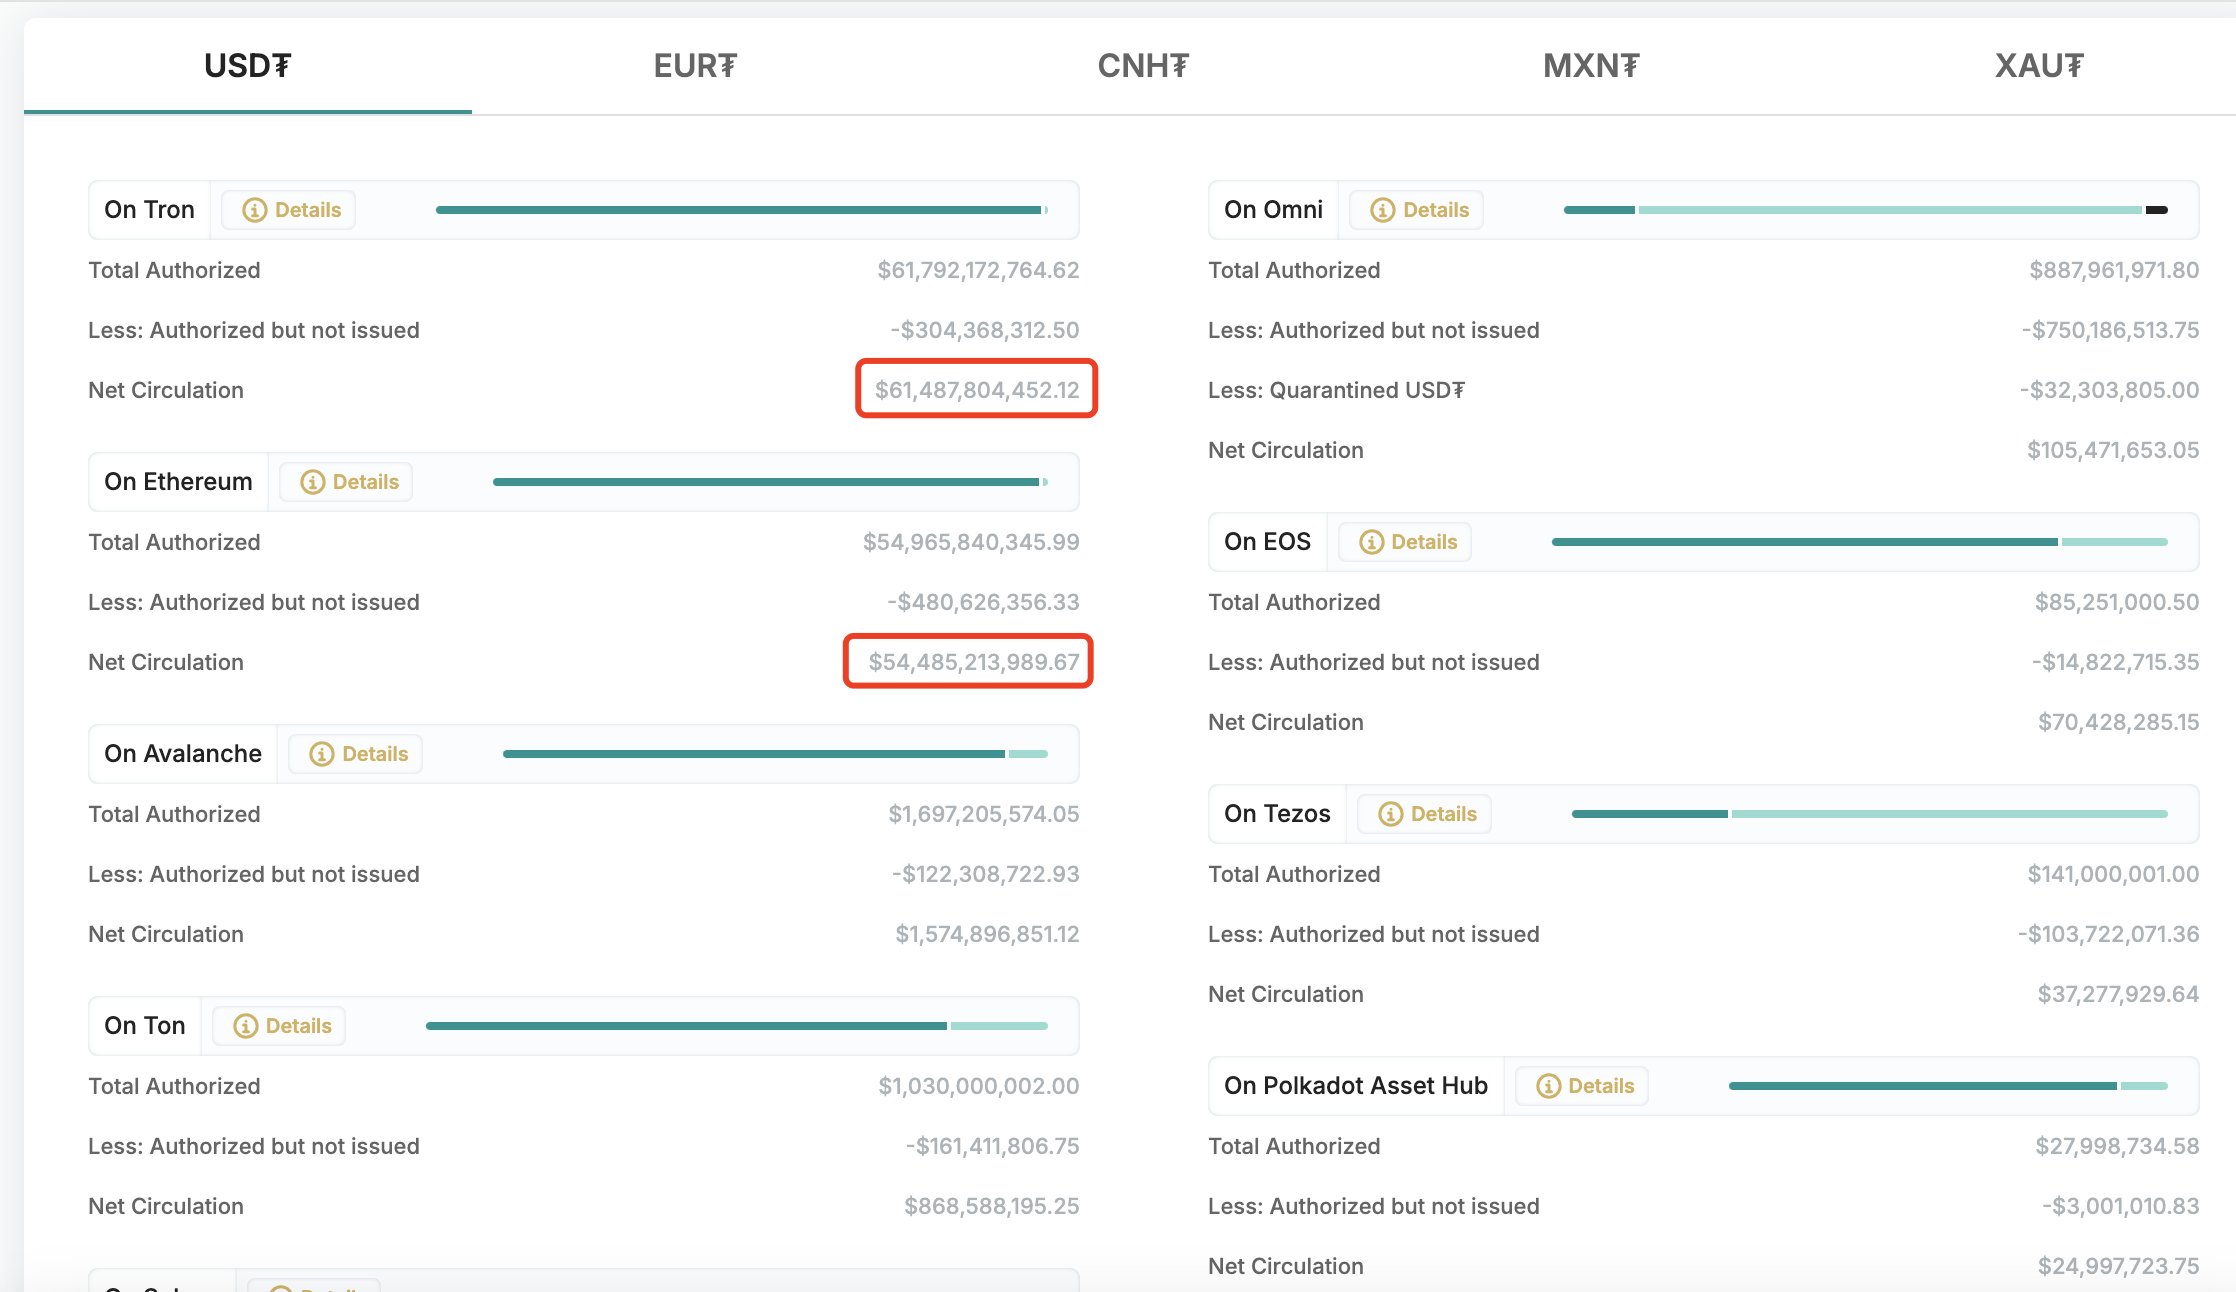Click the On Omni segmented progress bar
Image resolution: width=2236 pixels, height=1292 pixels.
[1865, 210]
